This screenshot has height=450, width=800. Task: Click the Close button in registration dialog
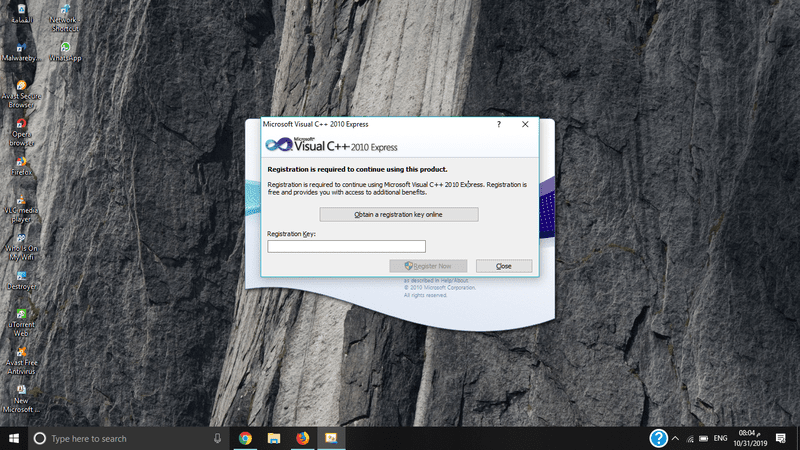504,266
